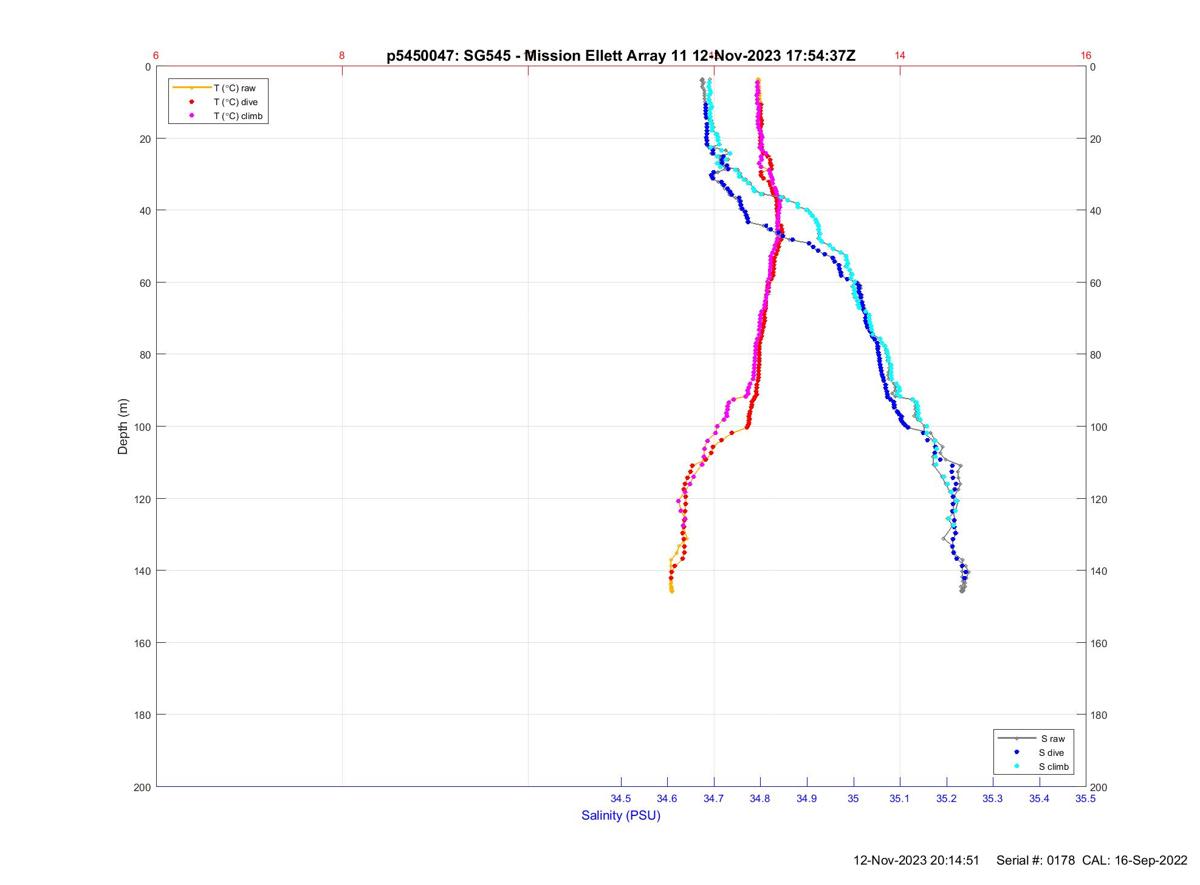This screenshot has height=885, width=1200.
Task: Click salinity tick label '35.2'
Action: (x=946, y=798)
